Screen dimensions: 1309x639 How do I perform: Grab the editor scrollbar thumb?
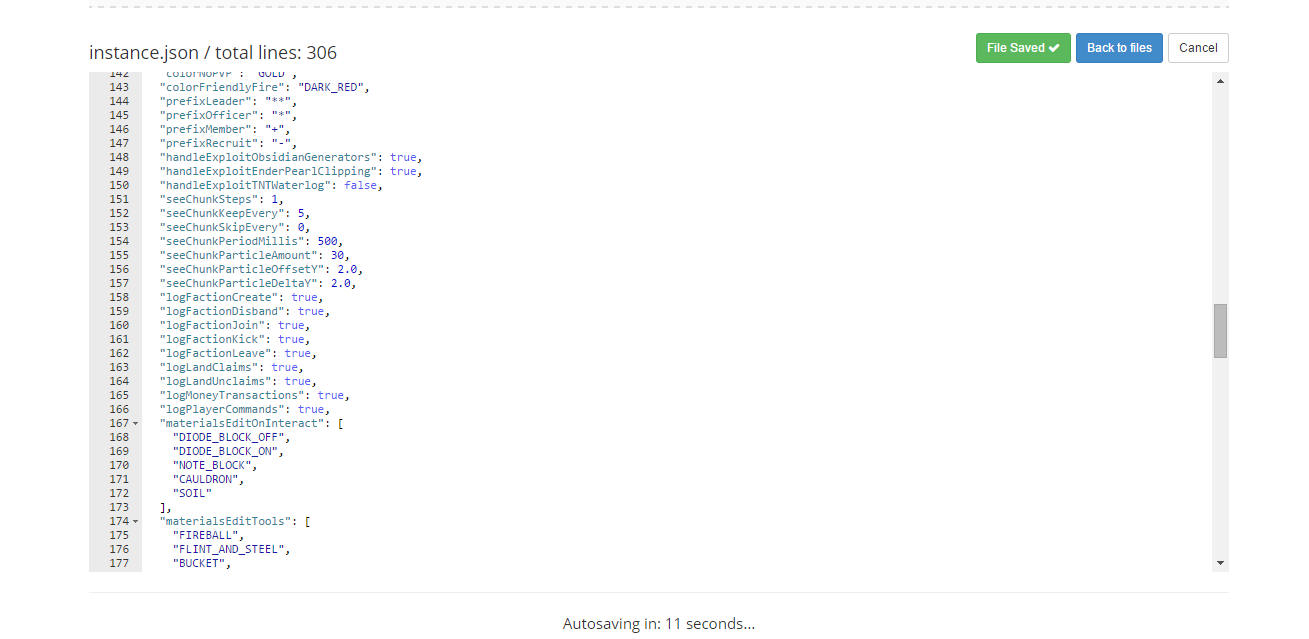coord(1220,330)
